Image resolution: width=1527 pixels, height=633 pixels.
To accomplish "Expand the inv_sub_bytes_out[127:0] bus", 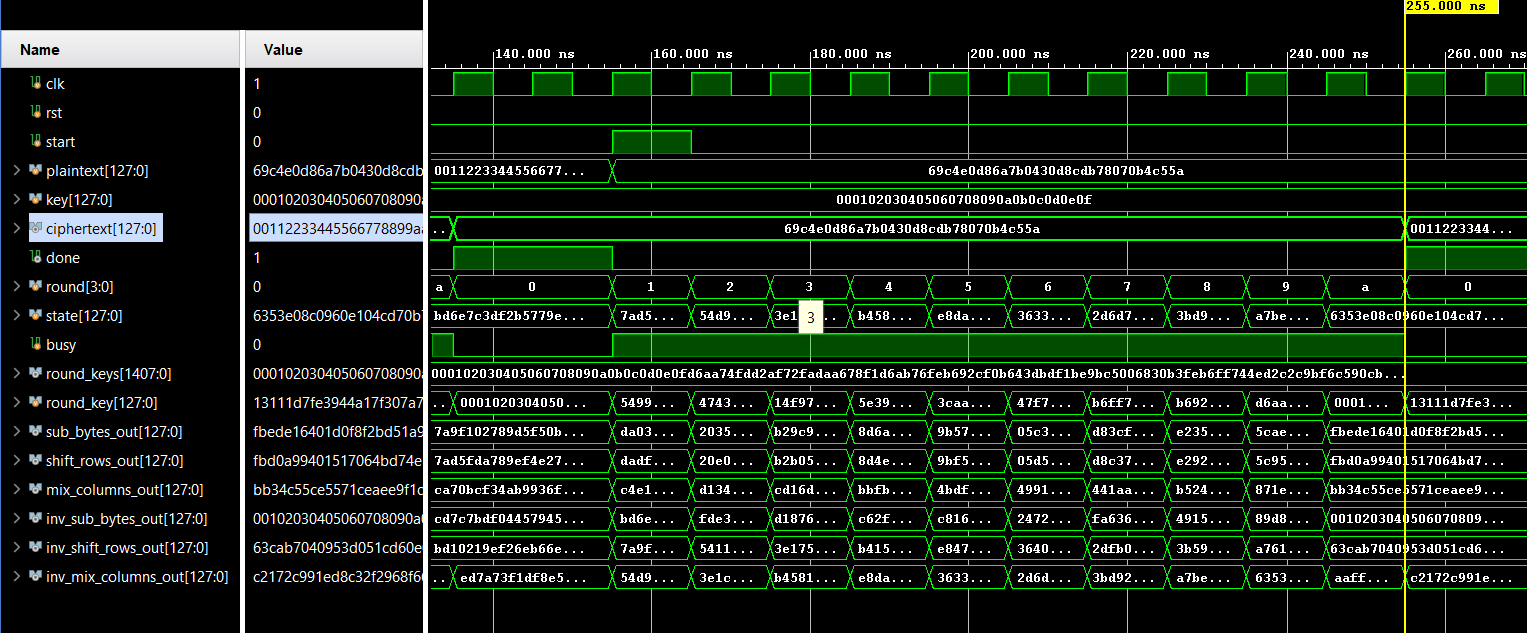I will click(16, 519).
